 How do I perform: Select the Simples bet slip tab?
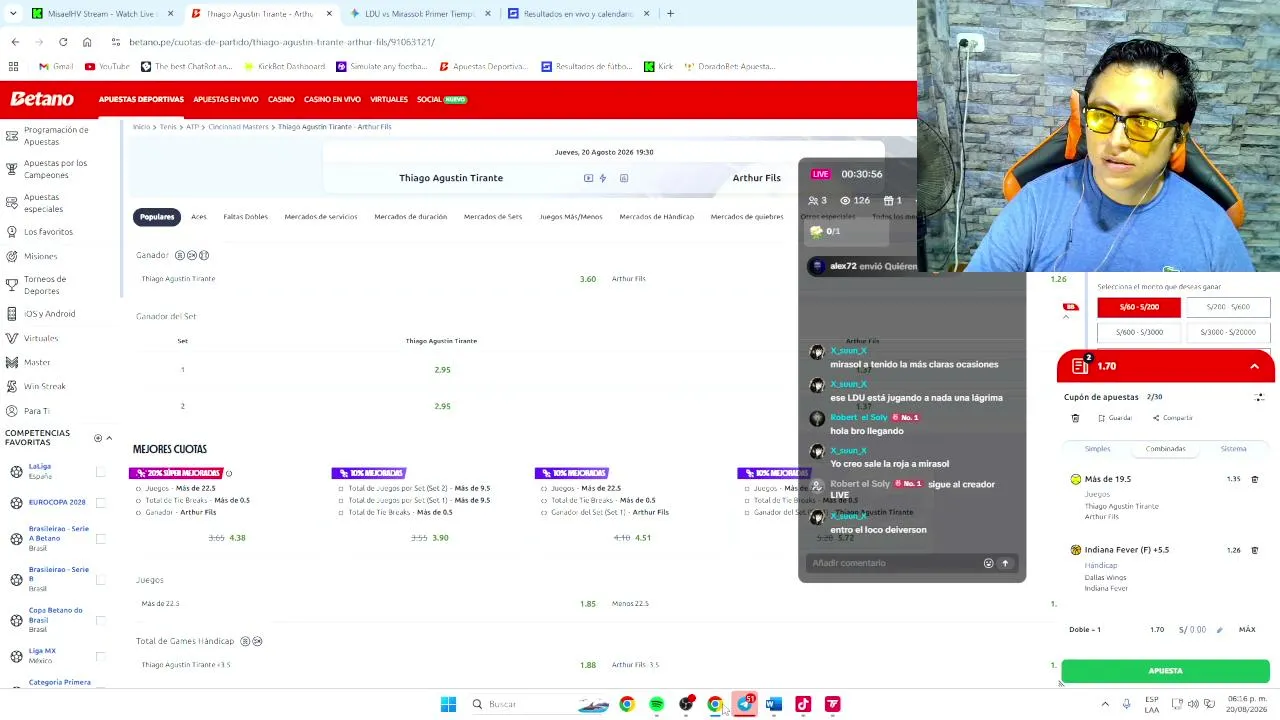coord(1097,449)
